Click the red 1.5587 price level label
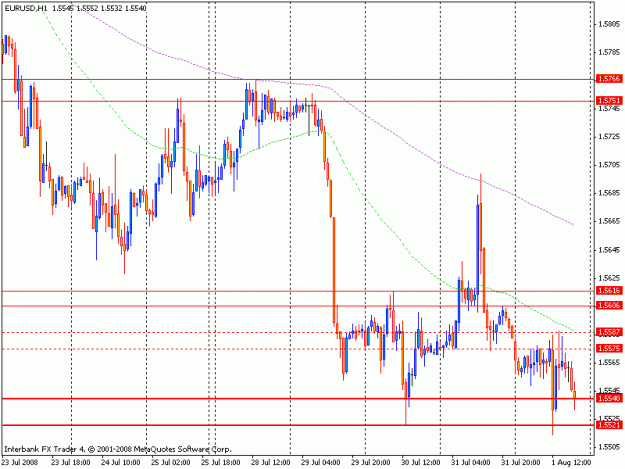The height and width of the screenshot is (469, 625). click(609, 332)
